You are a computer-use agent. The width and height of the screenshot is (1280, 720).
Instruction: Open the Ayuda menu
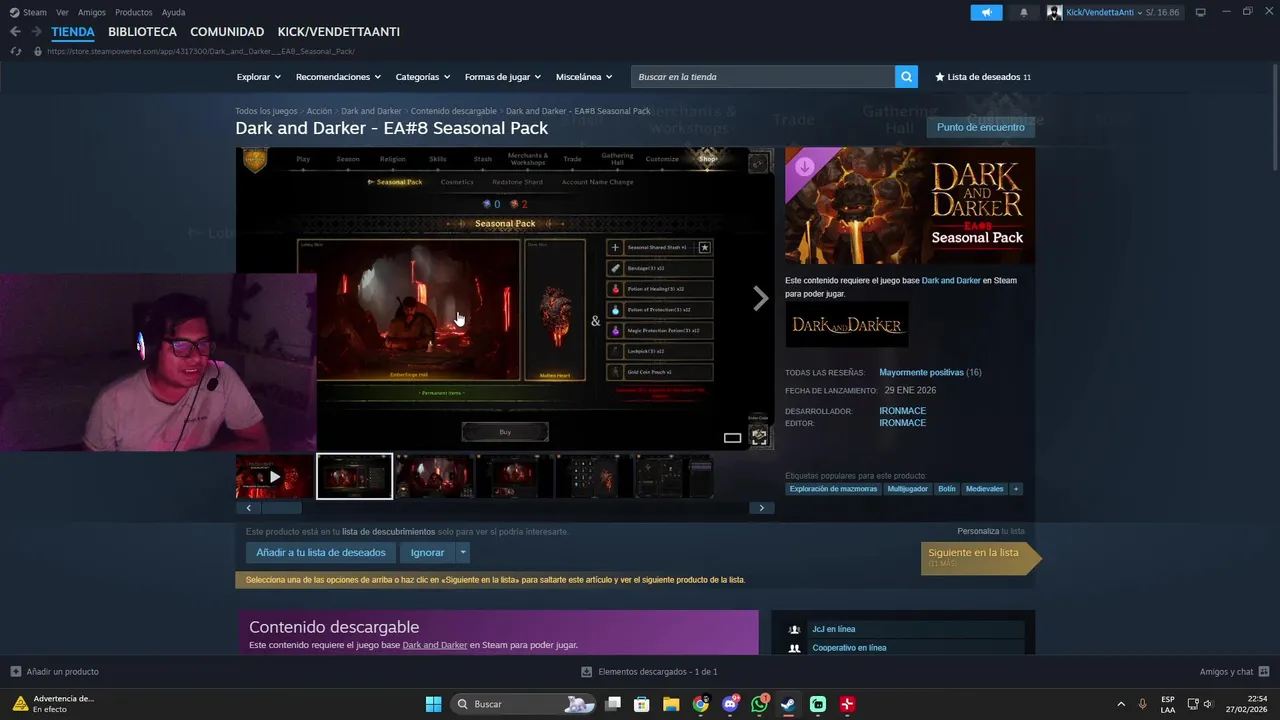tap(173, 12)
